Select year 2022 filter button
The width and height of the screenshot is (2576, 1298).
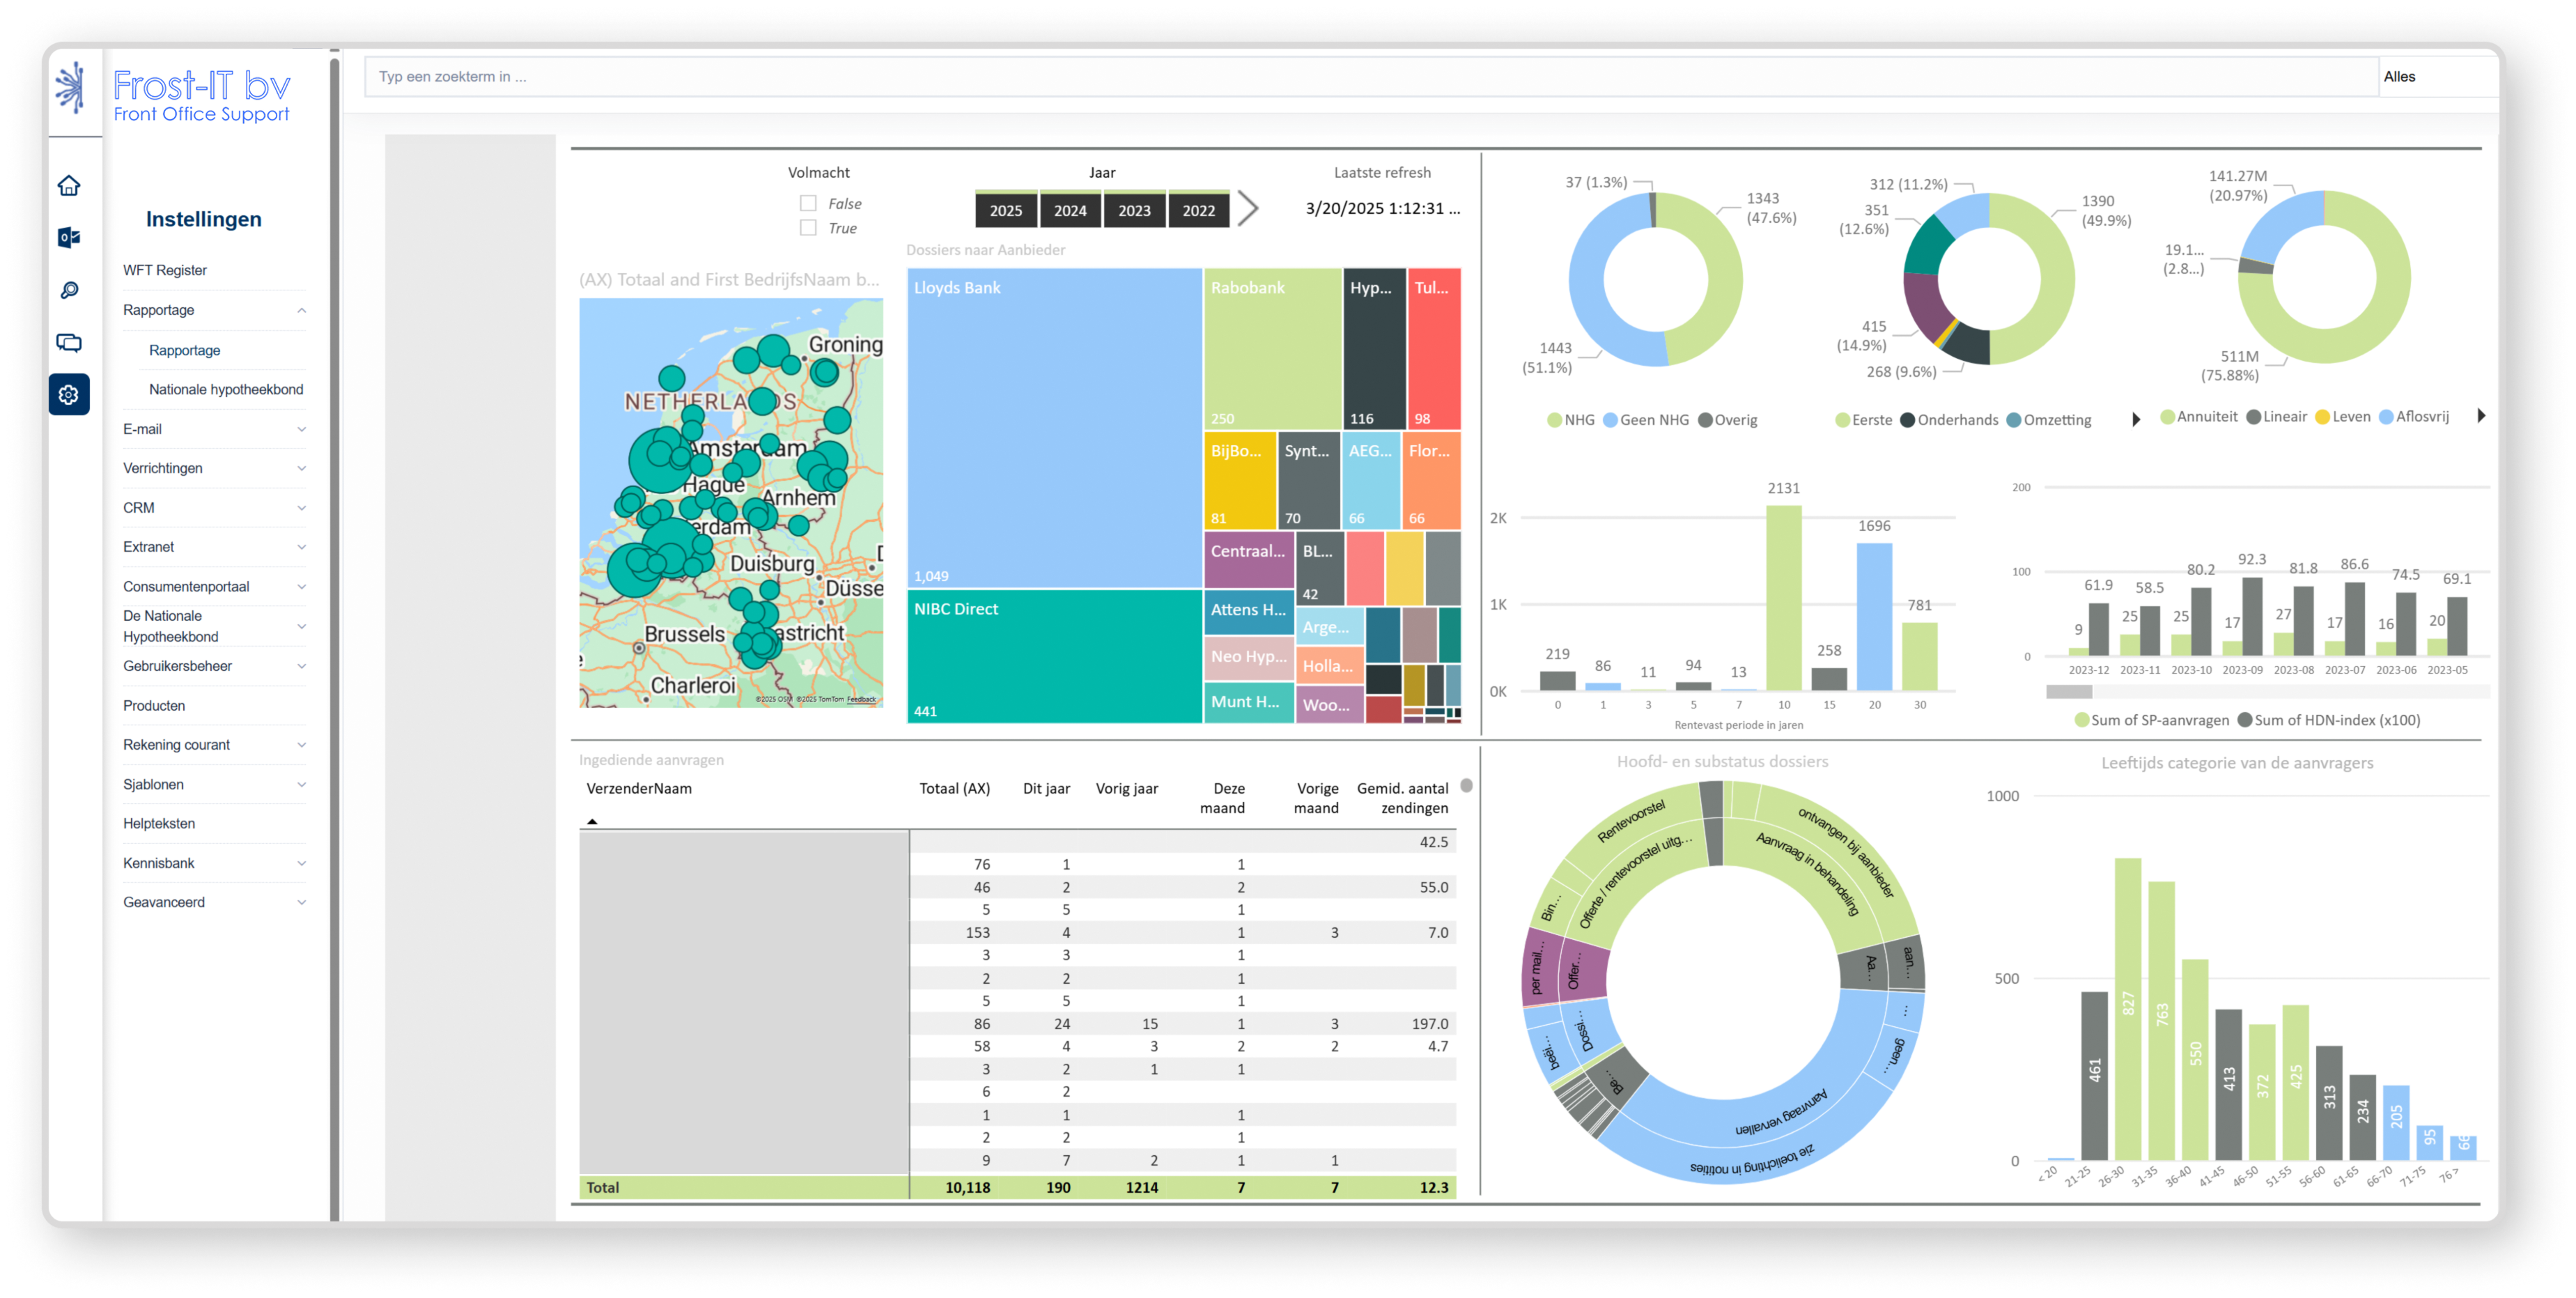pos(1198,210)
